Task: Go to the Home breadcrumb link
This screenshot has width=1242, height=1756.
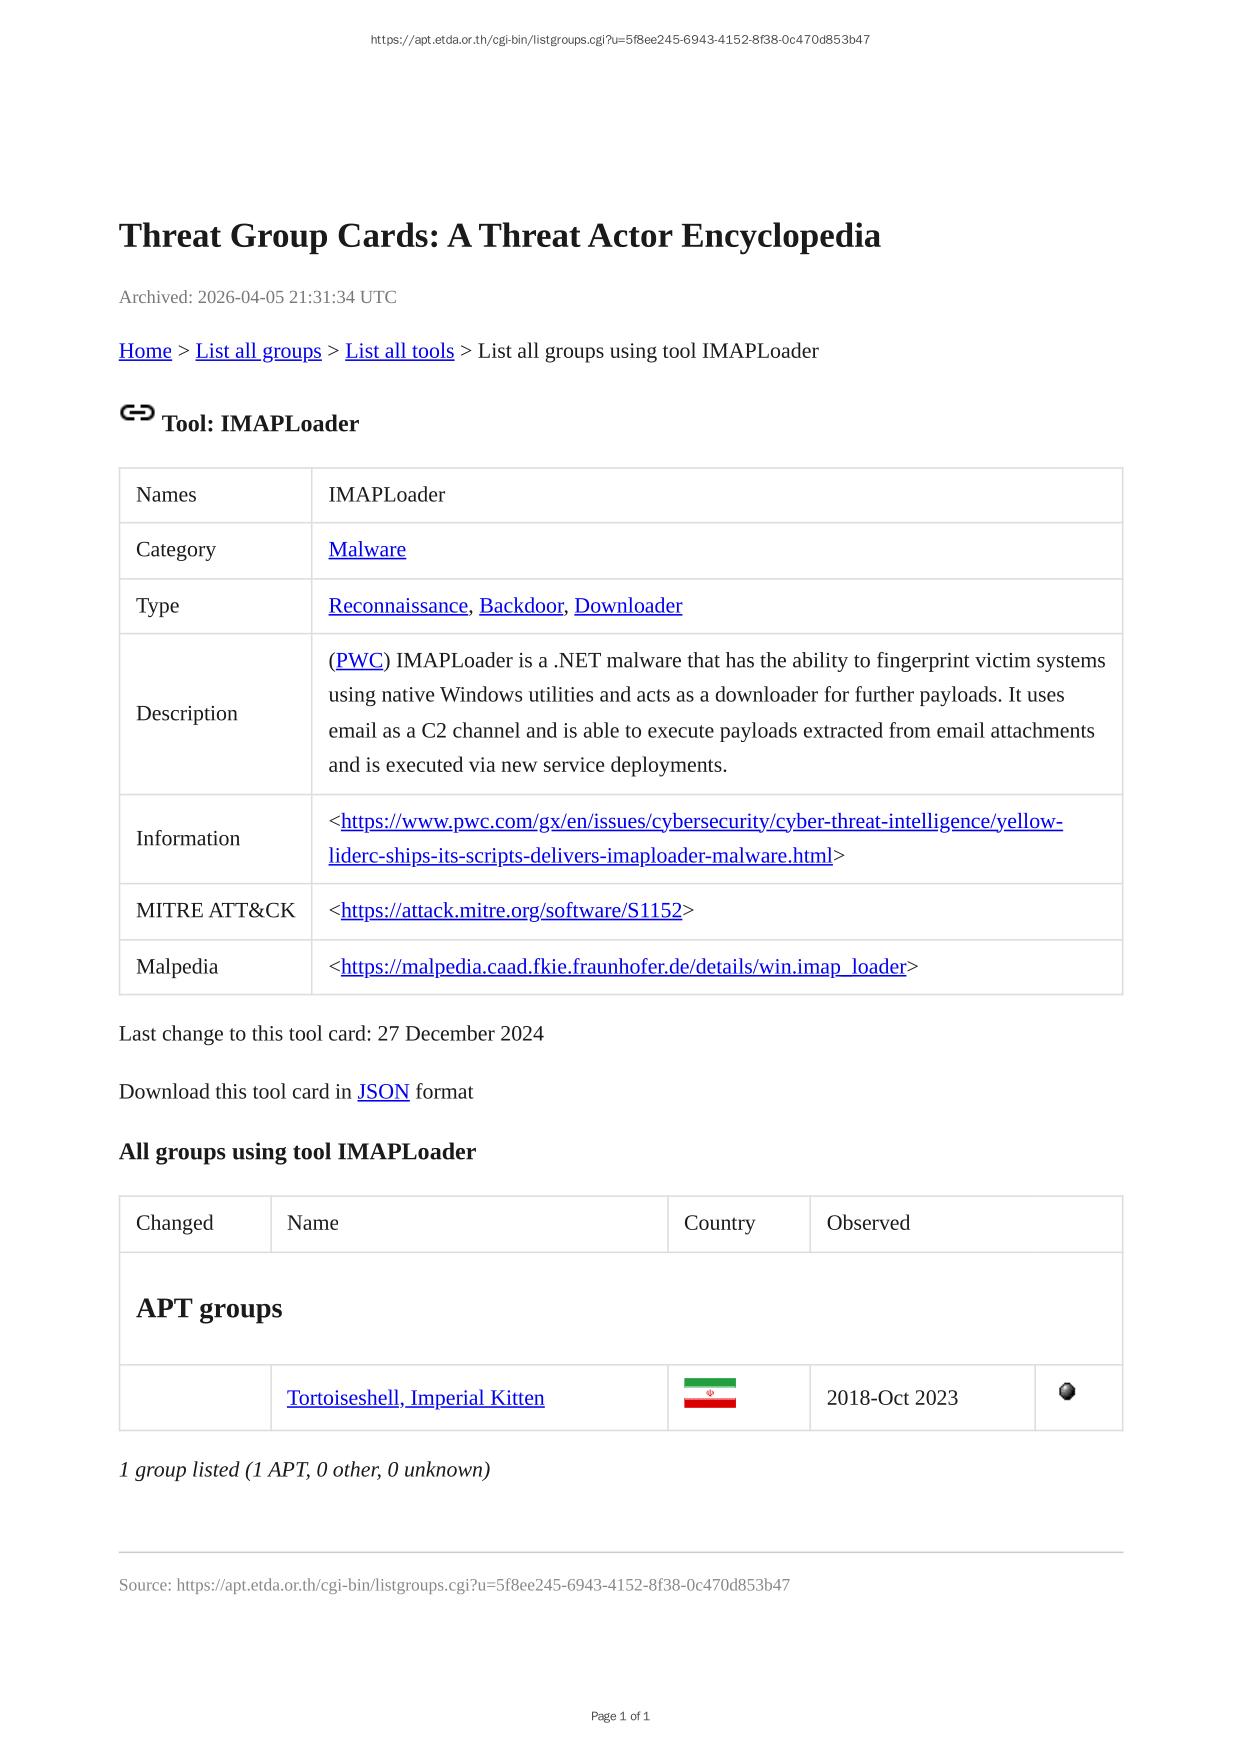Action: (x=145, y=351)
